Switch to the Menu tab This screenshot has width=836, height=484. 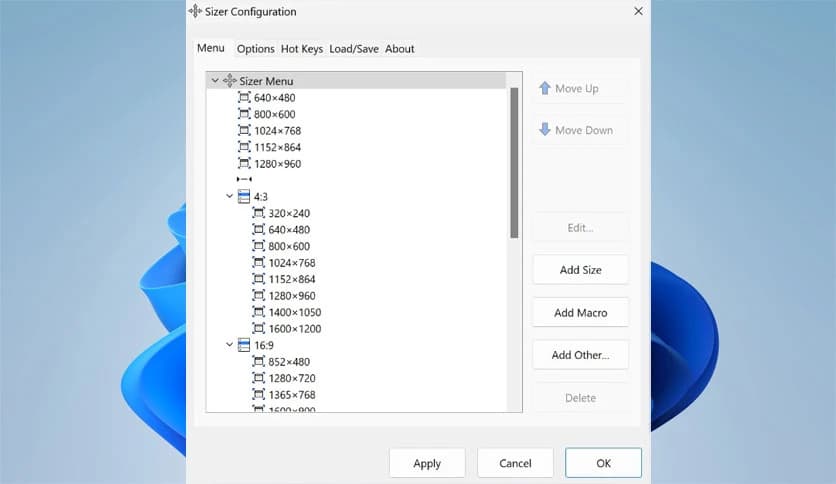pos(211,48)
